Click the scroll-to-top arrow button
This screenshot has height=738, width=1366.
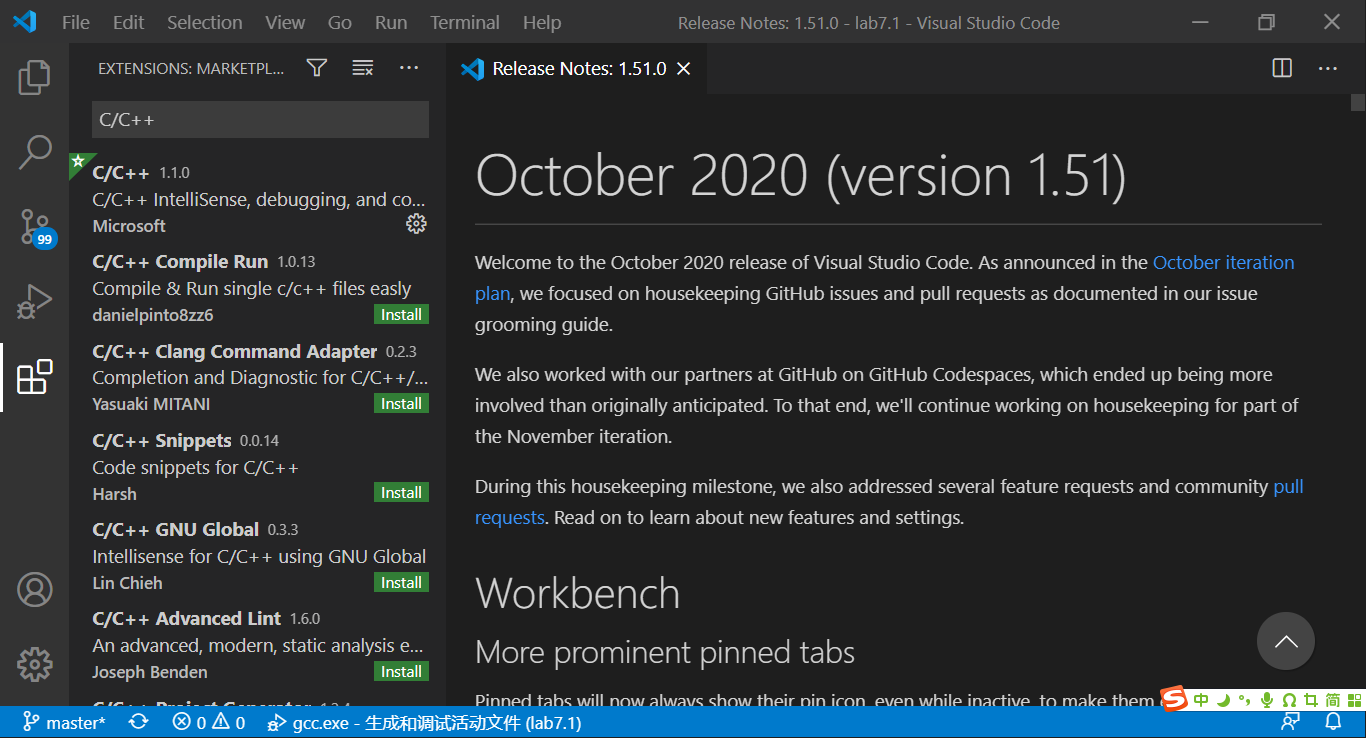coord(1286,641)
